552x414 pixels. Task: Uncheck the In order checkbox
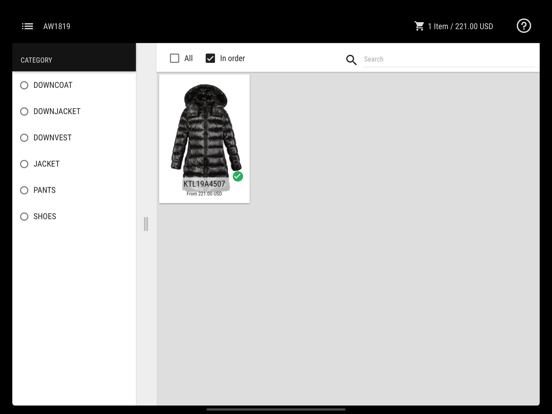click(210, 58)
